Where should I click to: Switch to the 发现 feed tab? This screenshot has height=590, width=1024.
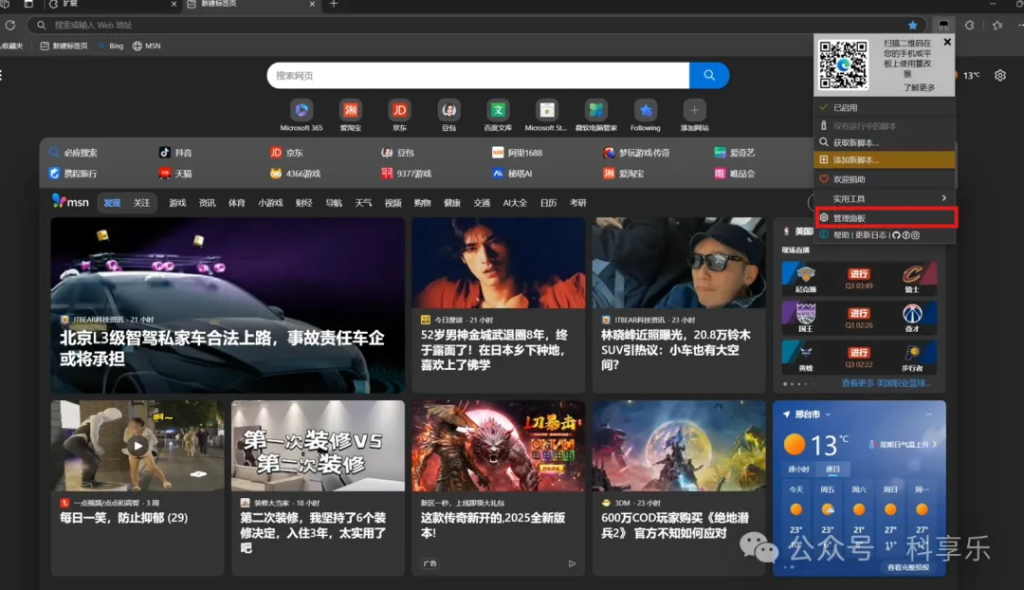(x=112, y=203)
